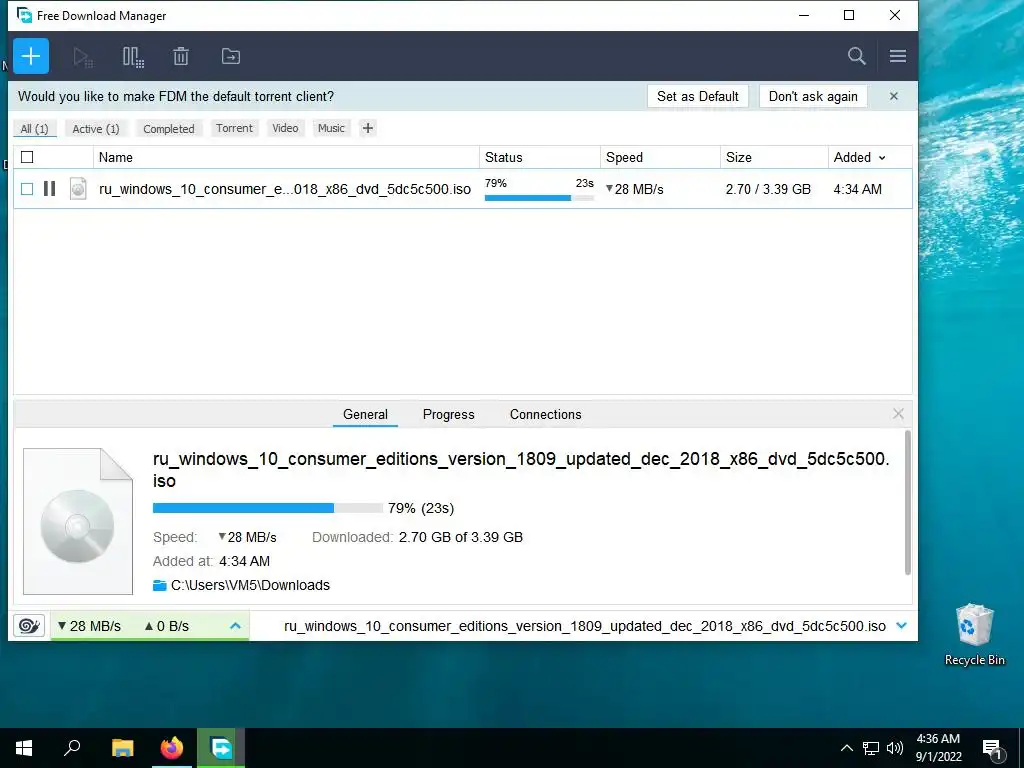Screen dimensions: 1024x768
Task: Filter by Completed downloads
Action: click(168, 129)
